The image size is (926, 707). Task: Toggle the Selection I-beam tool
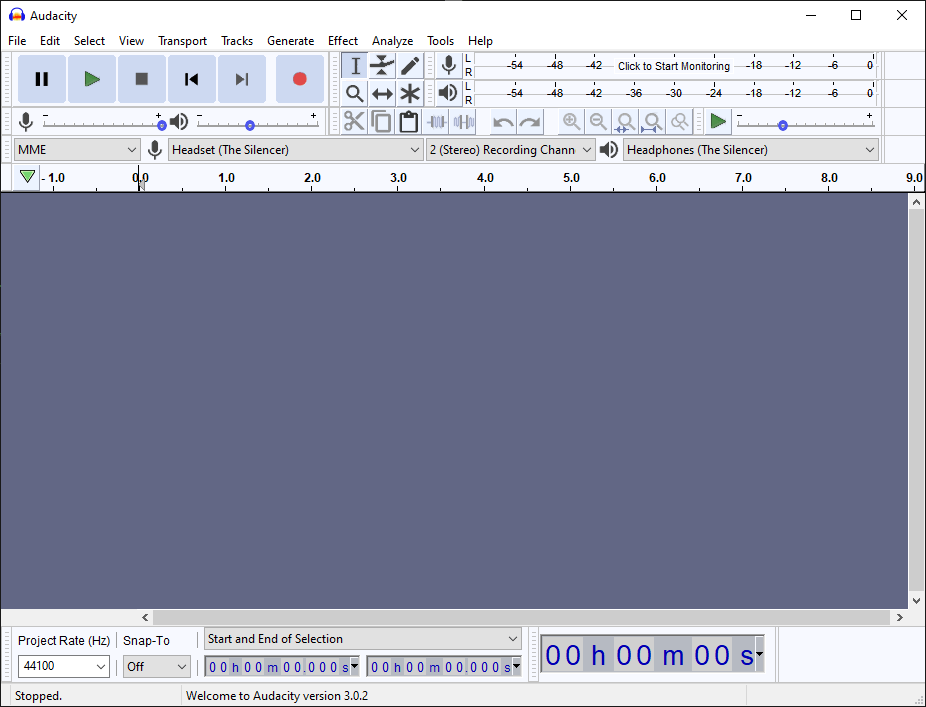click(x=354, y=66)
